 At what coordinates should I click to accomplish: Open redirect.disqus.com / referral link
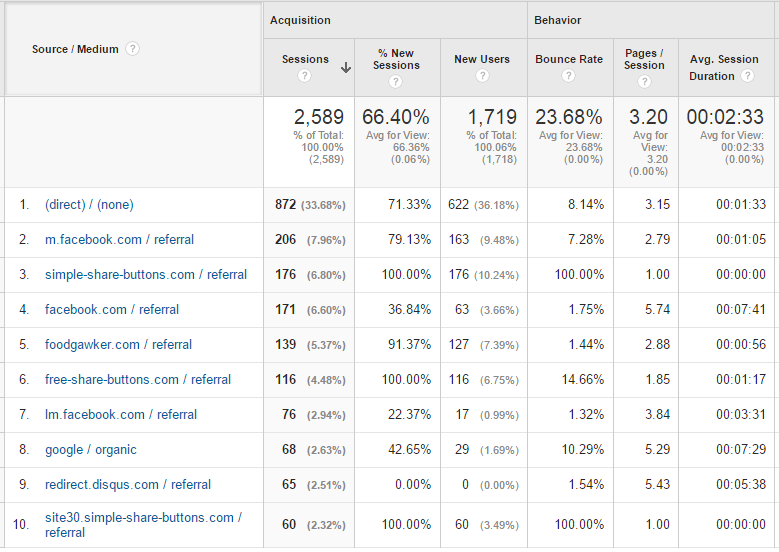[128, 484]
